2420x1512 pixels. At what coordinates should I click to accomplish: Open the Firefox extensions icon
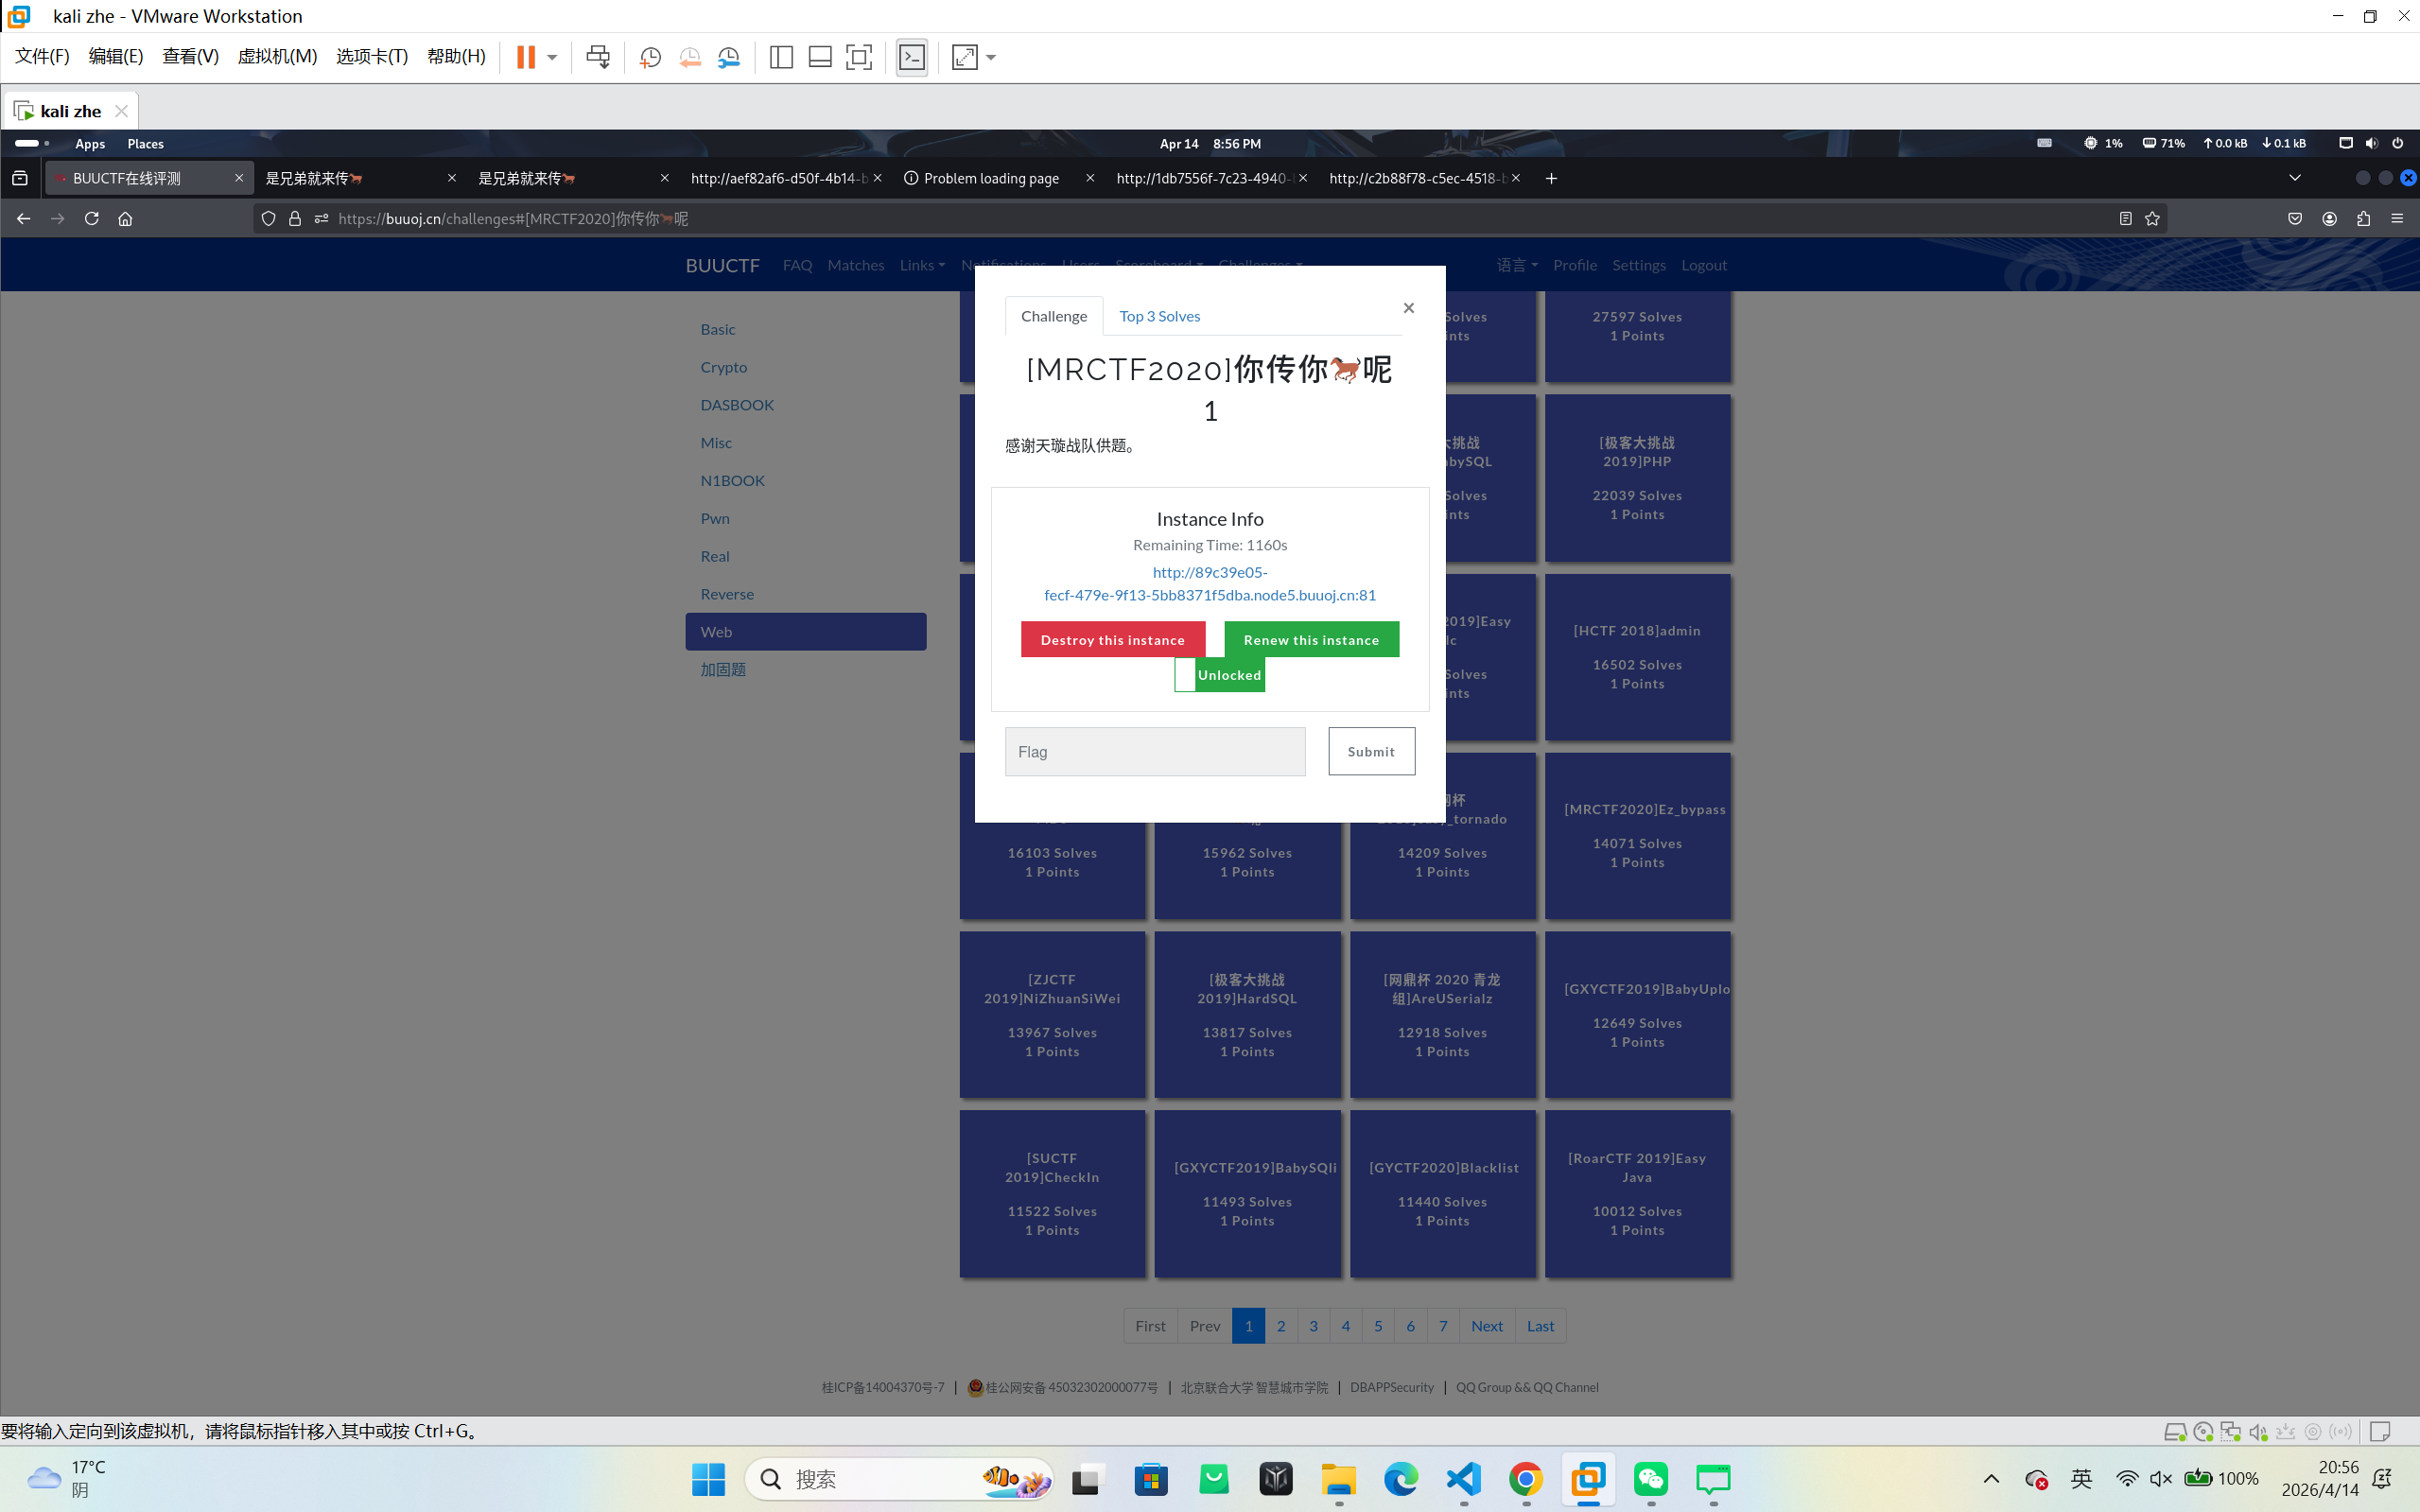click(x=2363, y=218)
